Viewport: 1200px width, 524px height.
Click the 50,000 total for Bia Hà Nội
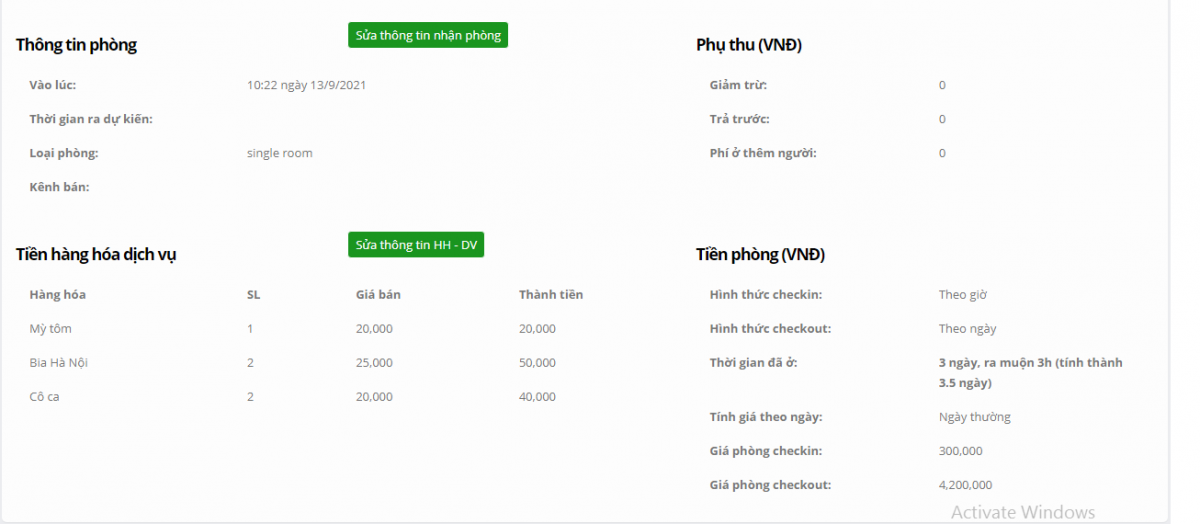pyautogui.click(x=537, y=363)
